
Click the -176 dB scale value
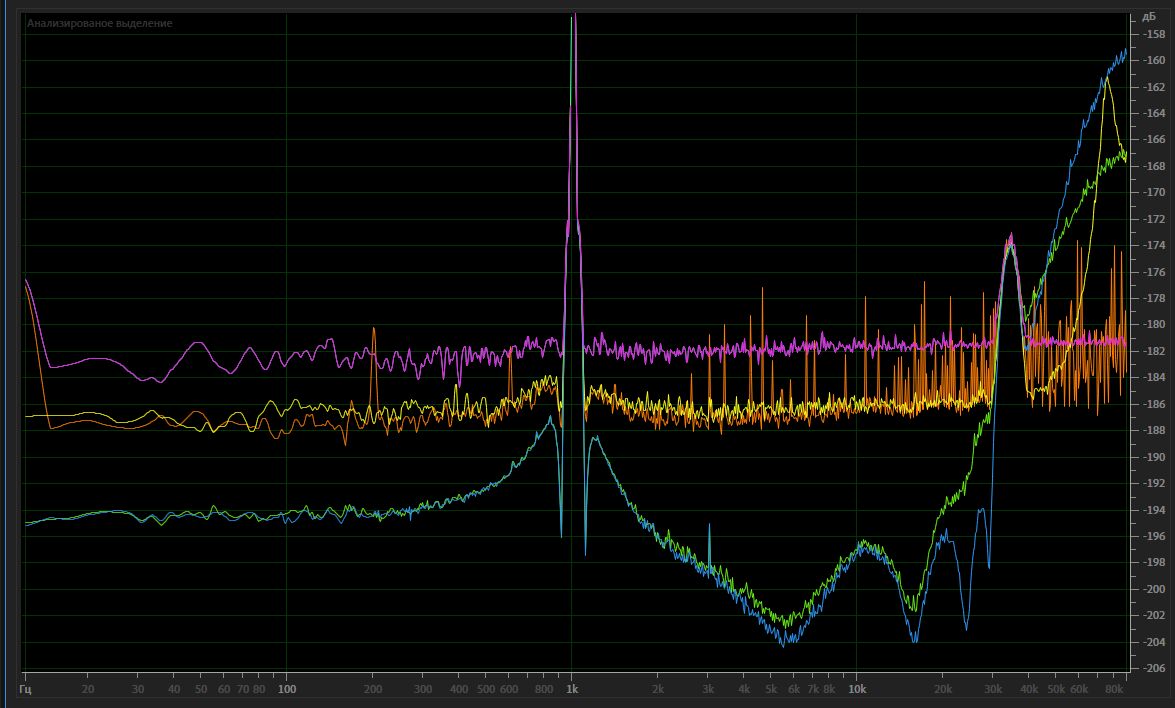[x=1153, y=272]
